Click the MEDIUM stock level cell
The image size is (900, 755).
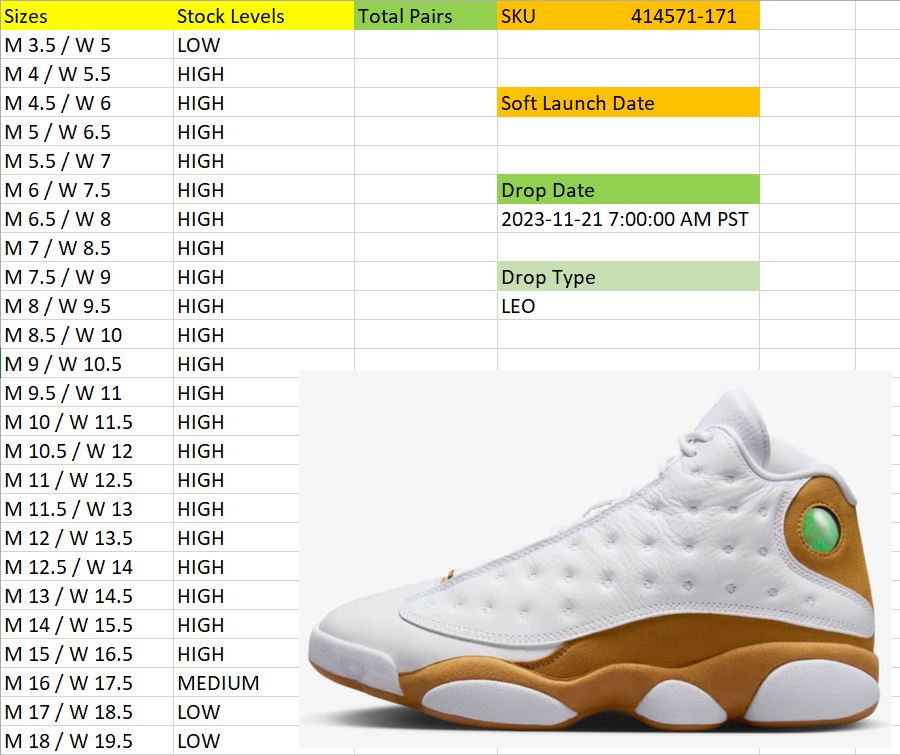(236, 683)
